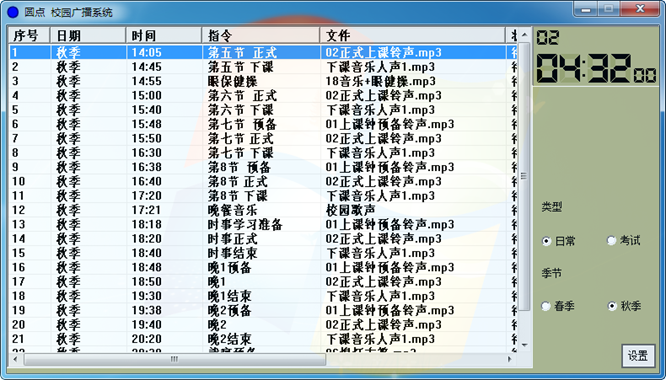Select the 晚餐音乐 command row
This screenshot has height=380, width=666.
tap(263, 210)
